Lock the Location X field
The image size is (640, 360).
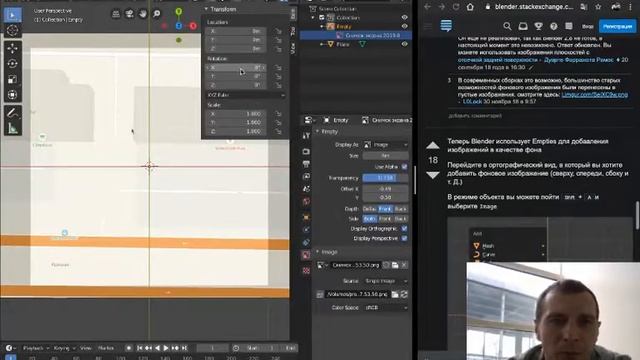tap(278, 31)
